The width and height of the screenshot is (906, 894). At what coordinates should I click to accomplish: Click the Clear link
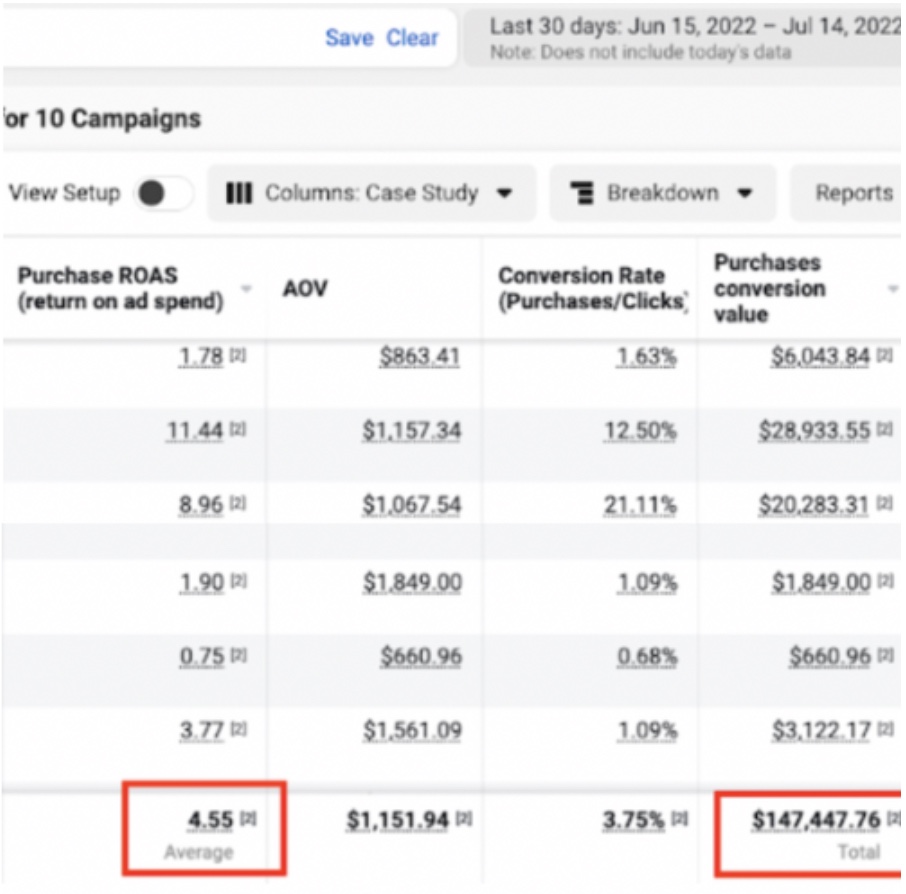[412, 38]
